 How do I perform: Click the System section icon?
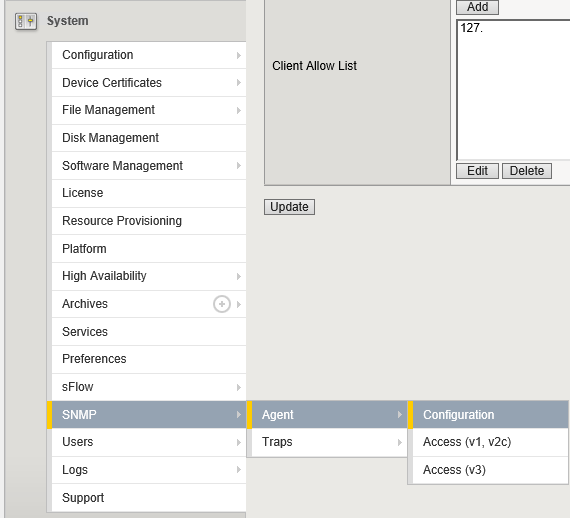(26, 21)
